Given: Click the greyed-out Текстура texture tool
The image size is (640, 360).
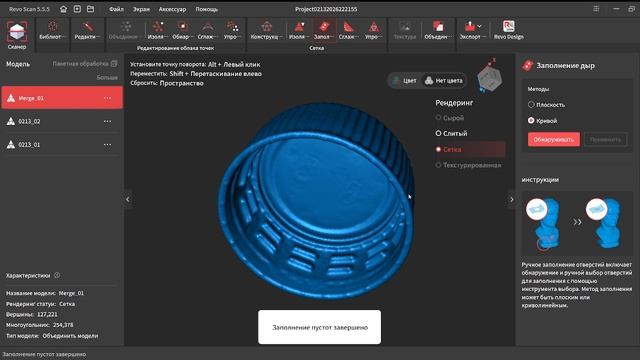Looking at the screenshot, I should (404, 31).
